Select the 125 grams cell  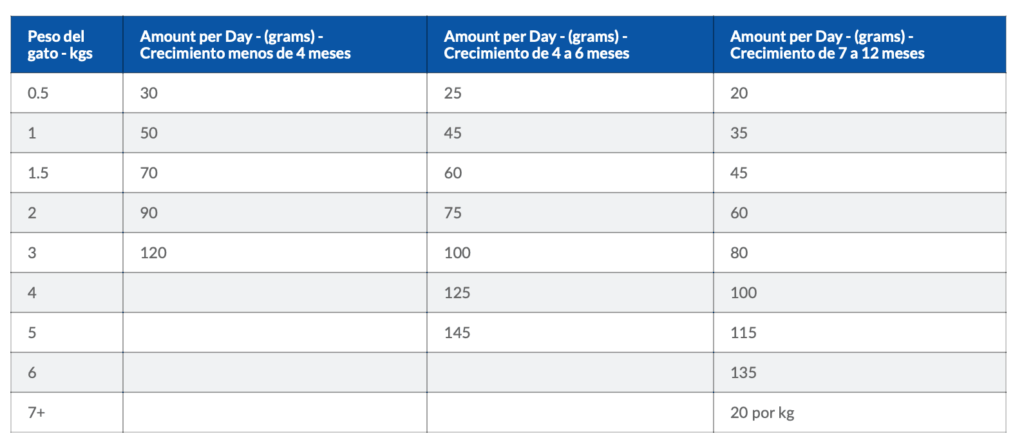pyautogui.click(x=570, y=292)
